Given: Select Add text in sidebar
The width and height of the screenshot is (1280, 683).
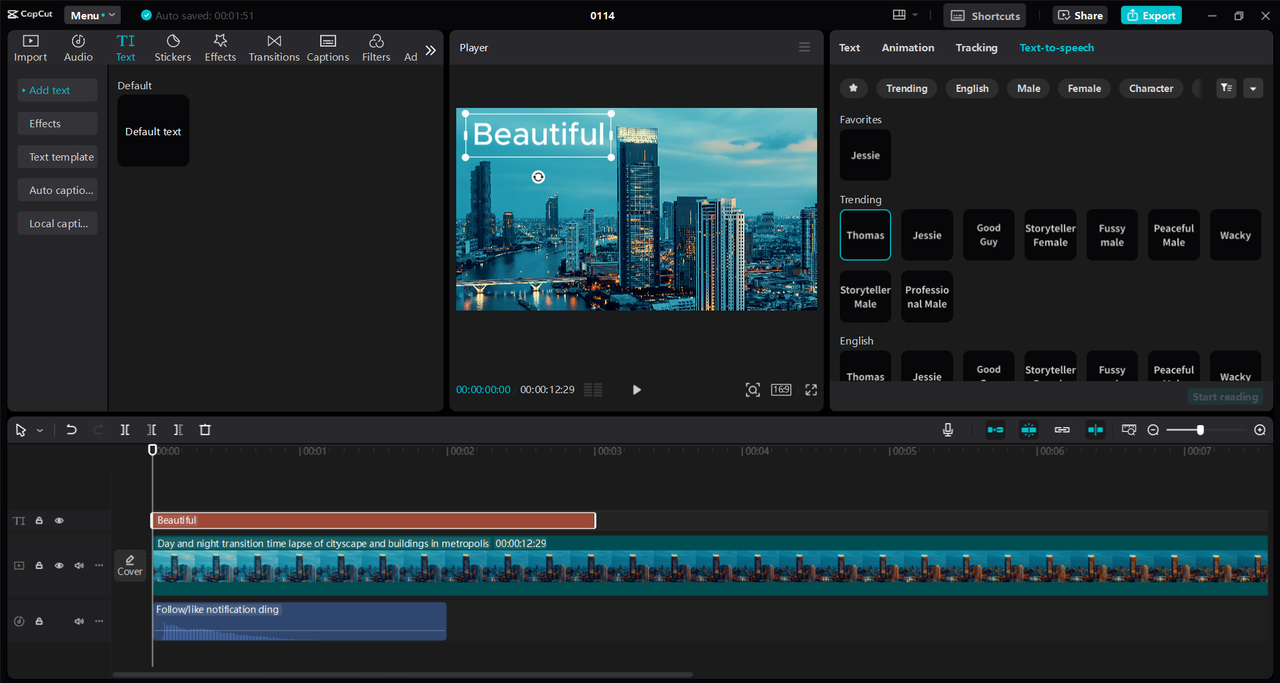Looking at the screenshot, I should 57,90.
